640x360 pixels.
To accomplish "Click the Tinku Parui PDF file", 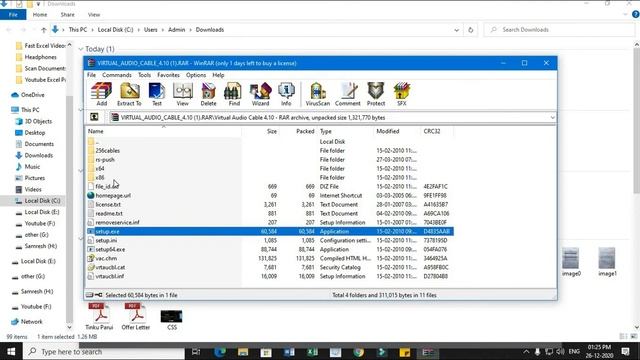I will [99, 316].
